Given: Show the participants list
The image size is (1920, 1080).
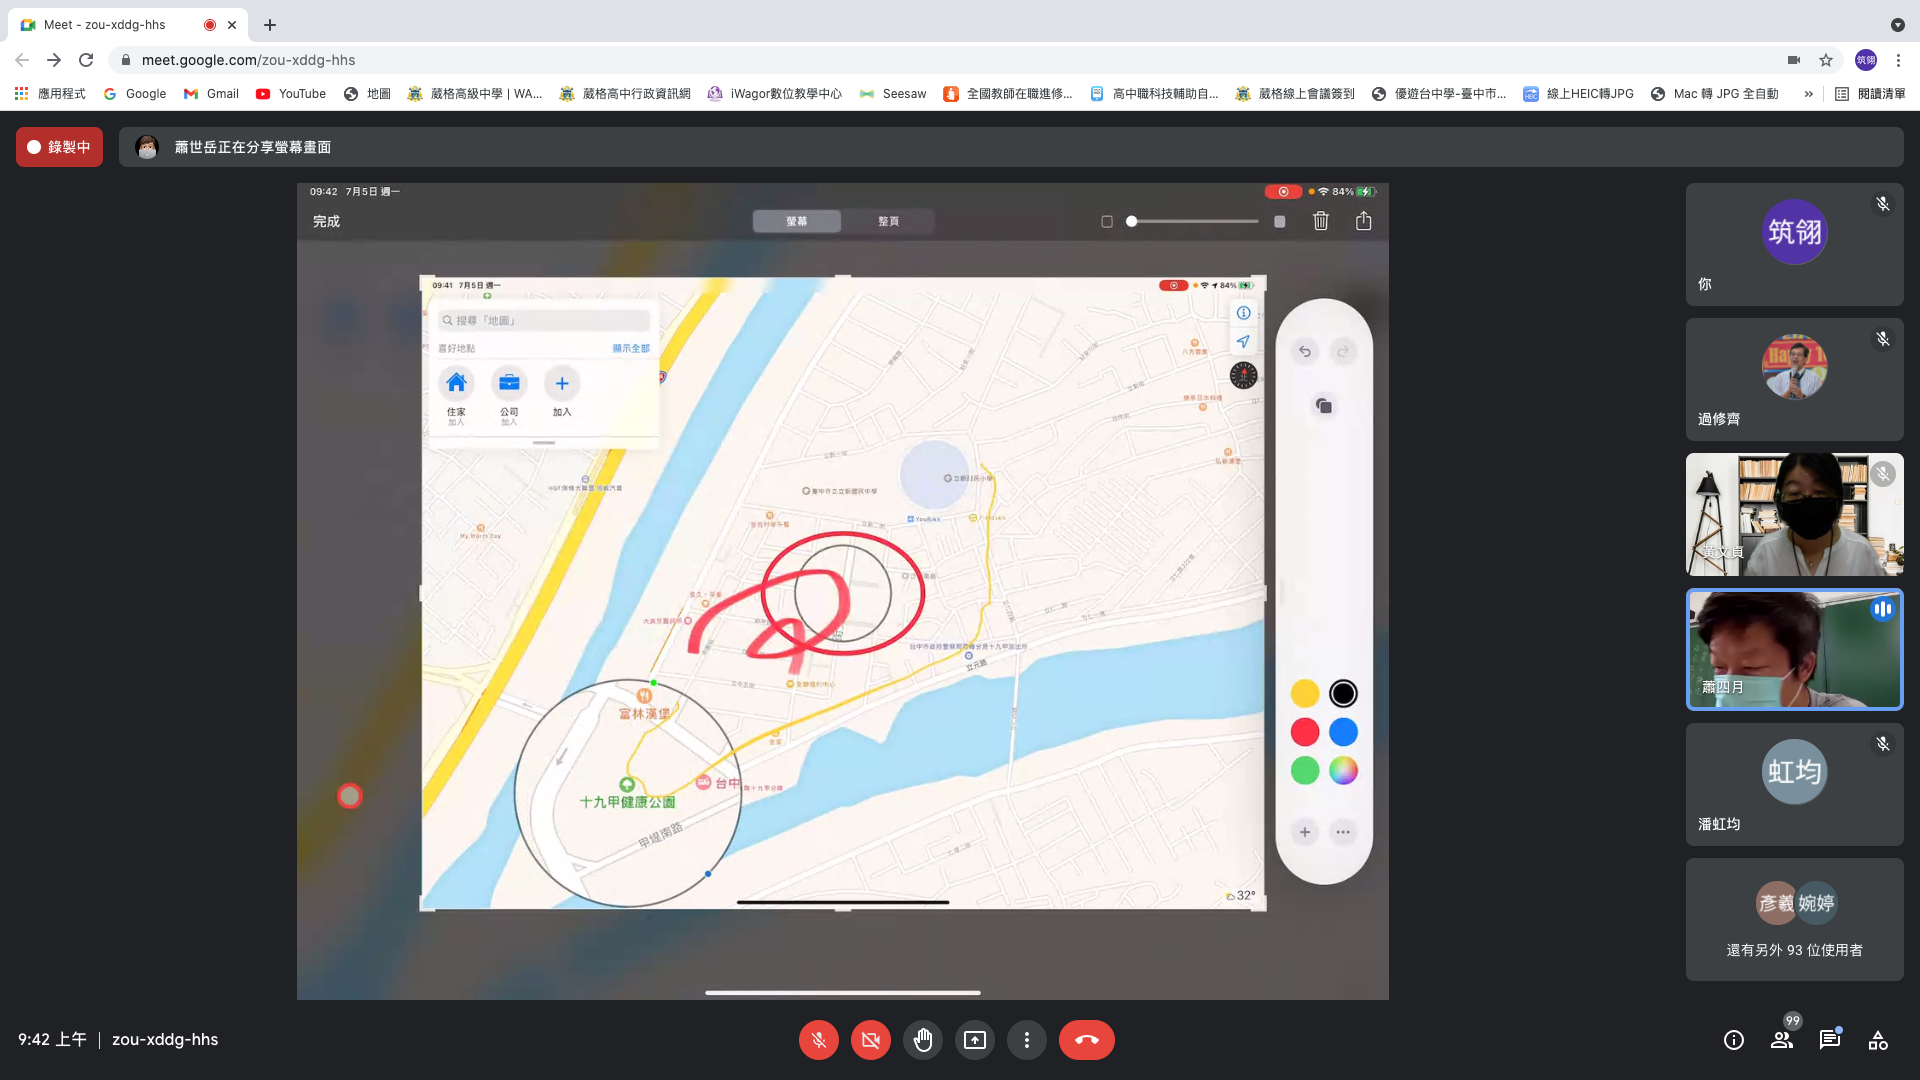Looking at the screenshot, I should (1781, 1040).
